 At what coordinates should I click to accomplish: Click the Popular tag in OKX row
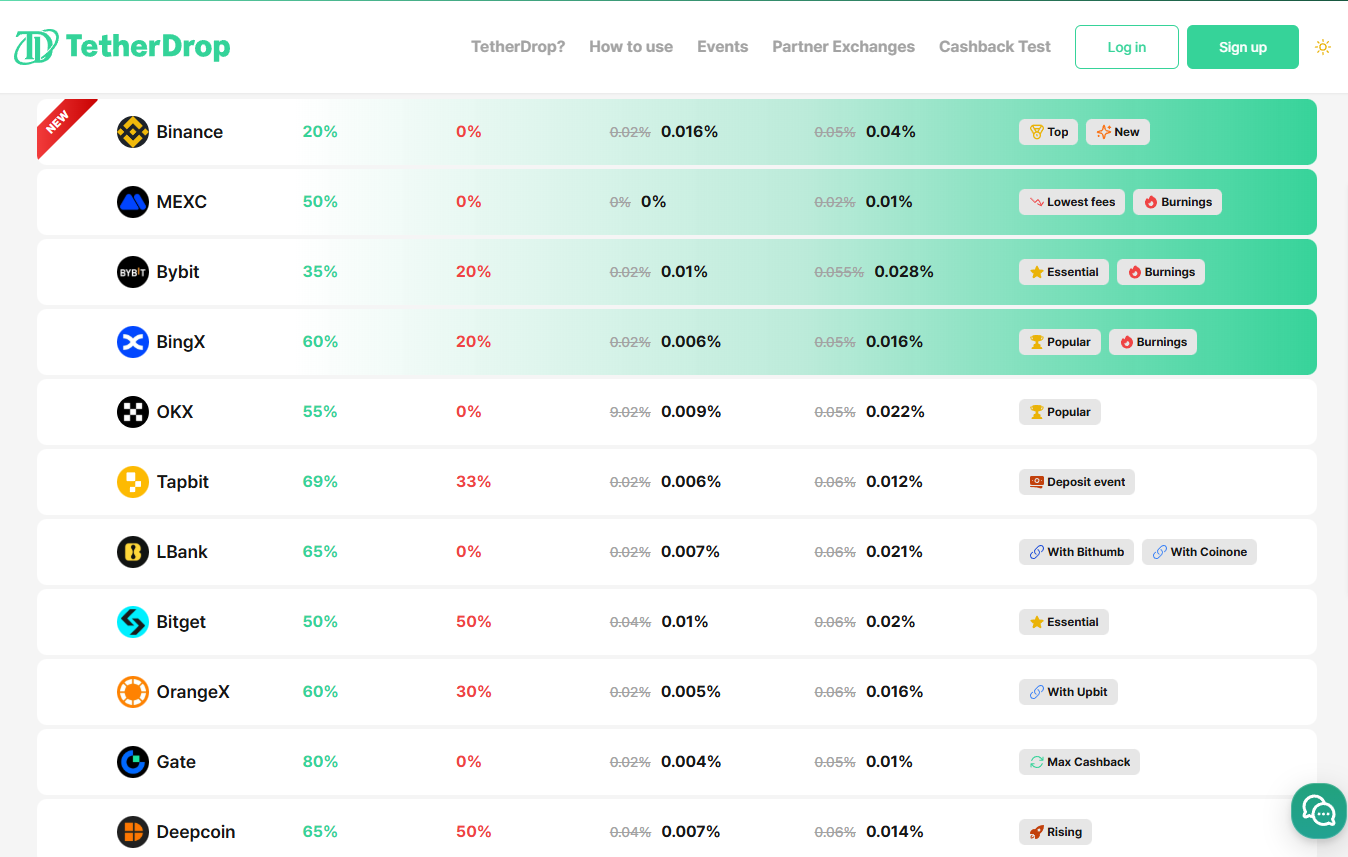(1060, 412)
